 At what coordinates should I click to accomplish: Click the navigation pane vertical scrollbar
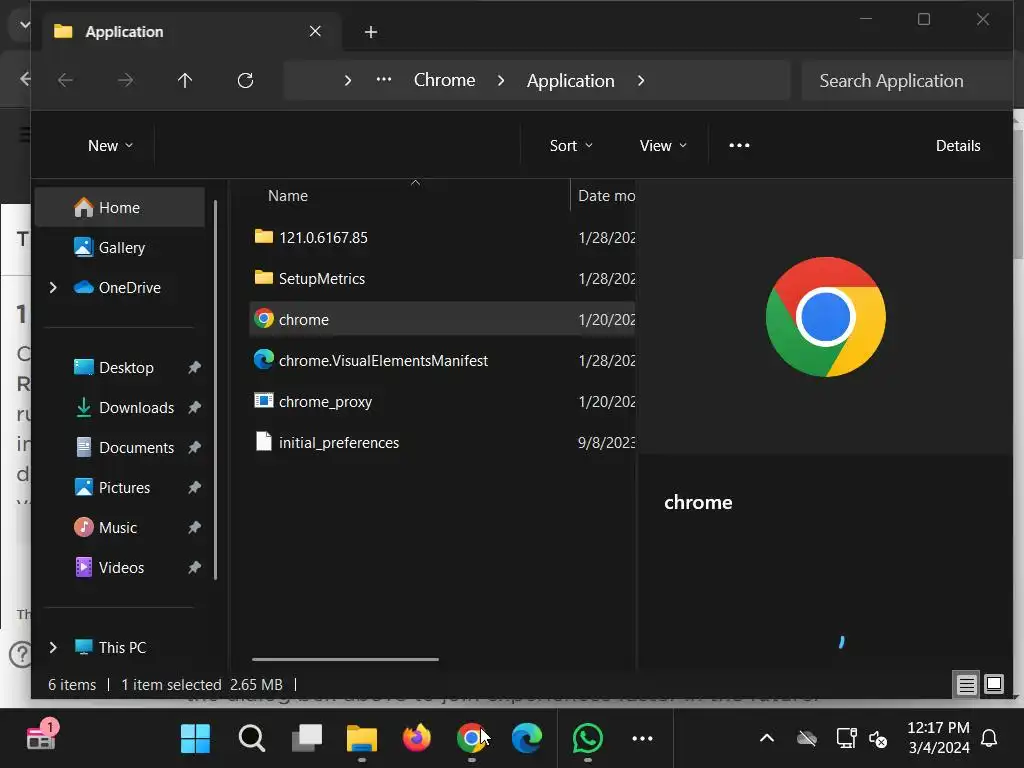coord(215,390)
